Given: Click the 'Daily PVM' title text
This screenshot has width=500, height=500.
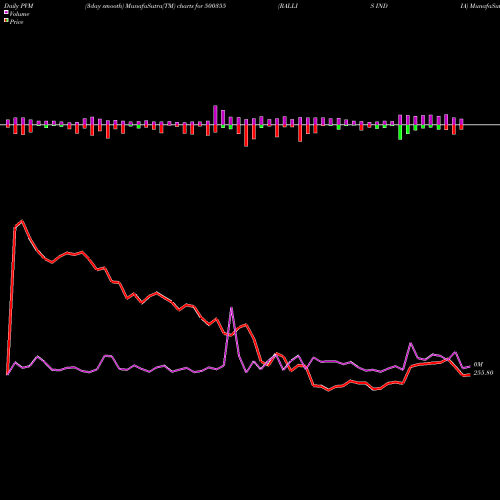Looking at the screenshot, I should (x=19, y=6).
